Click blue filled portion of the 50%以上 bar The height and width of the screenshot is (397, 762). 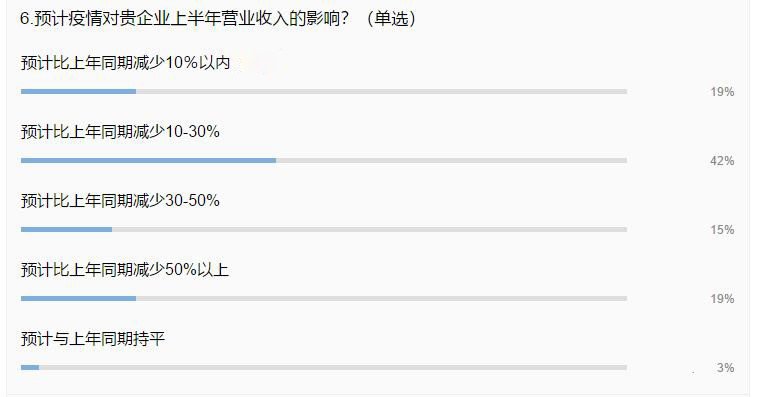click(x=78, y=298)
